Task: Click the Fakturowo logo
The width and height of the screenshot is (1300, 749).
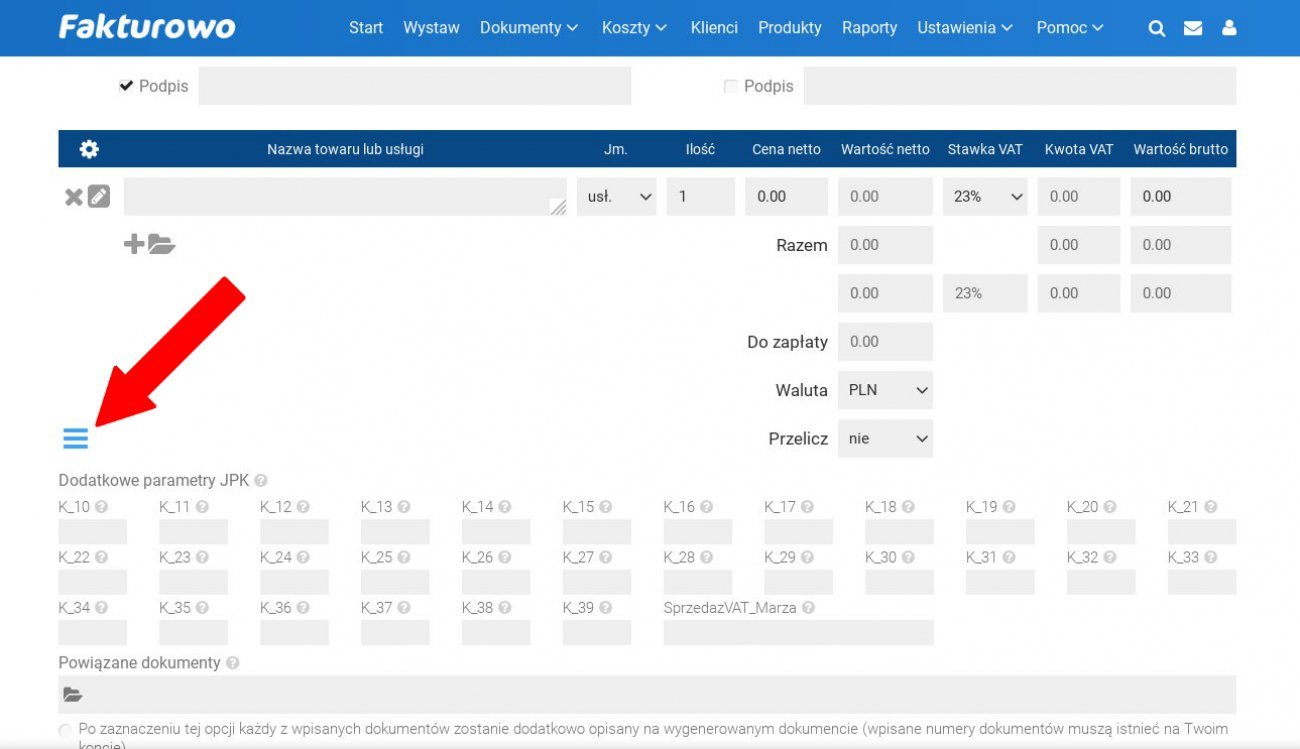Action: pyautogui.click(x=147, y=27)
